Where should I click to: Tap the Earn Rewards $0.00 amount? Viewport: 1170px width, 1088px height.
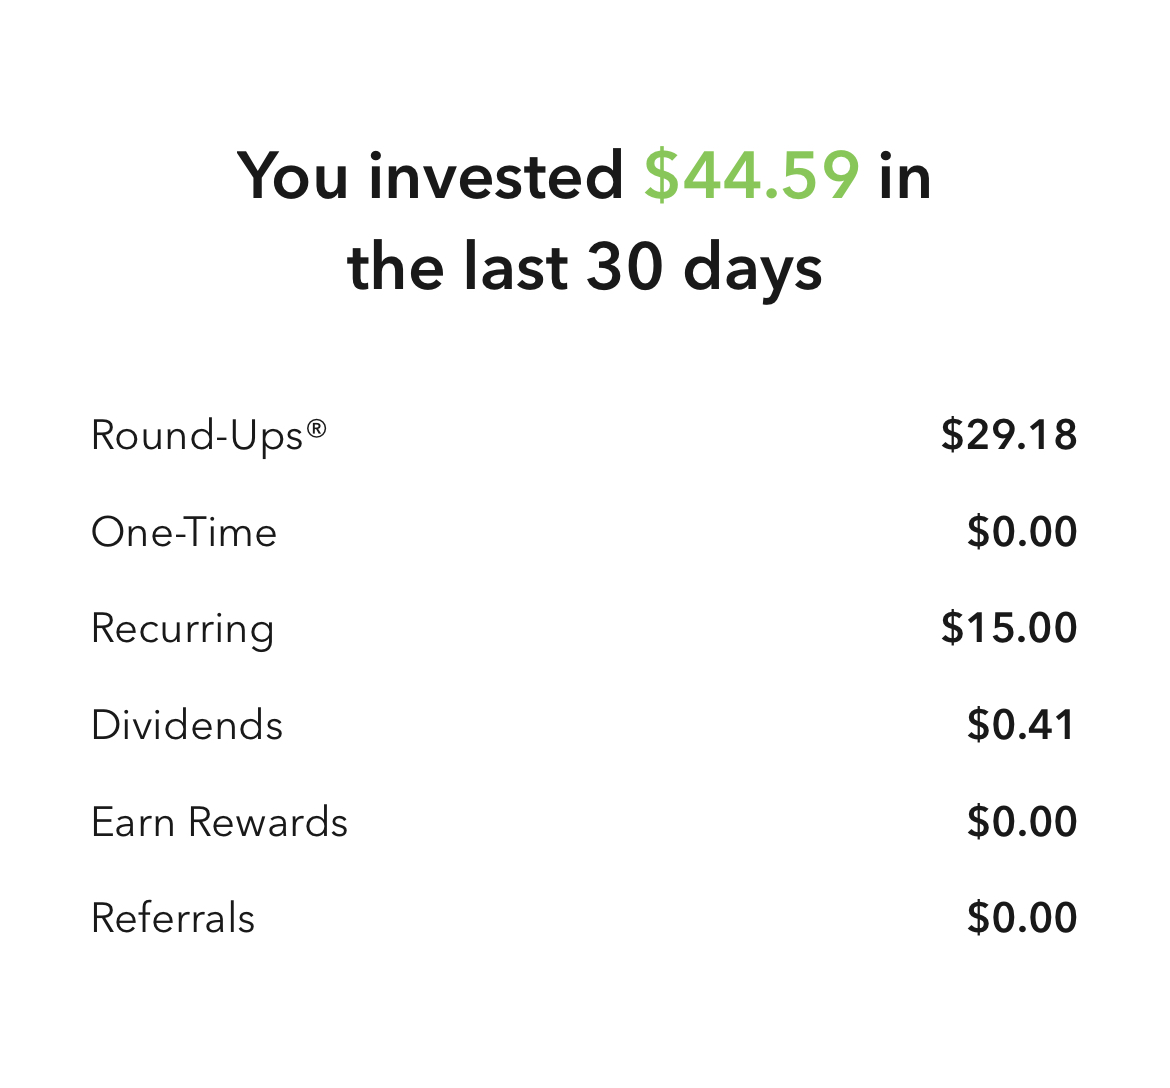coord(1021,822)
